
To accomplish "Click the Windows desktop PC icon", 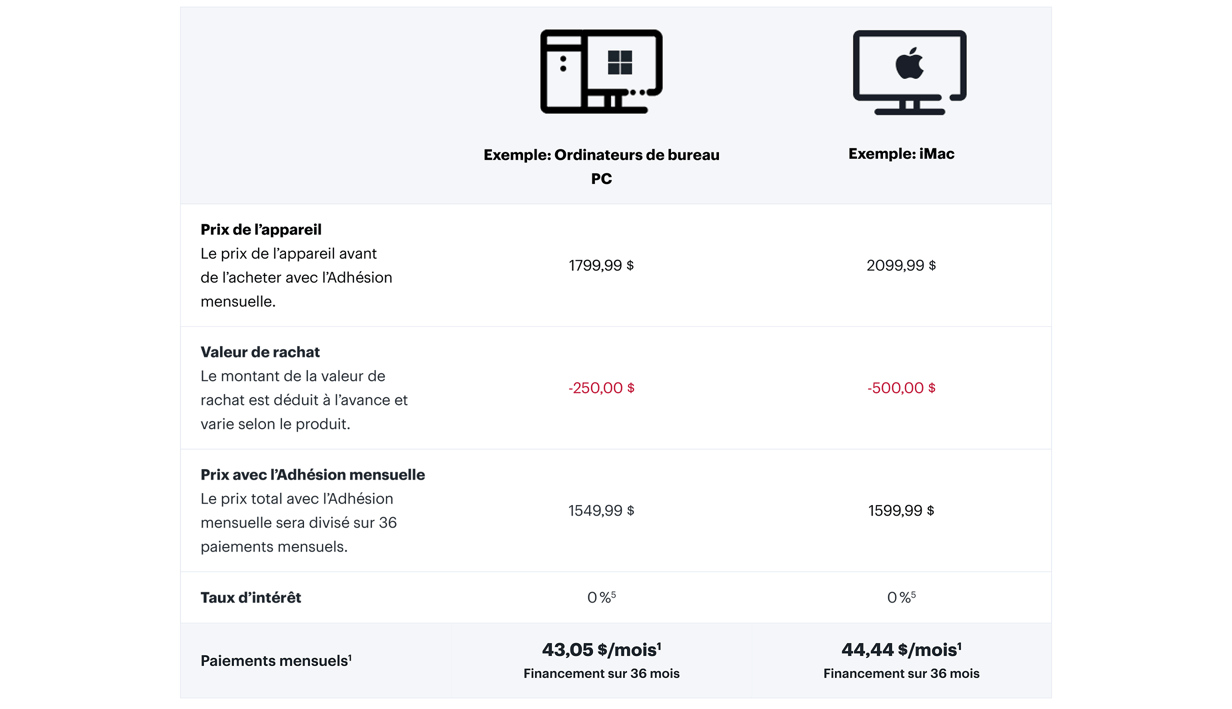I will tap(601, 71).
